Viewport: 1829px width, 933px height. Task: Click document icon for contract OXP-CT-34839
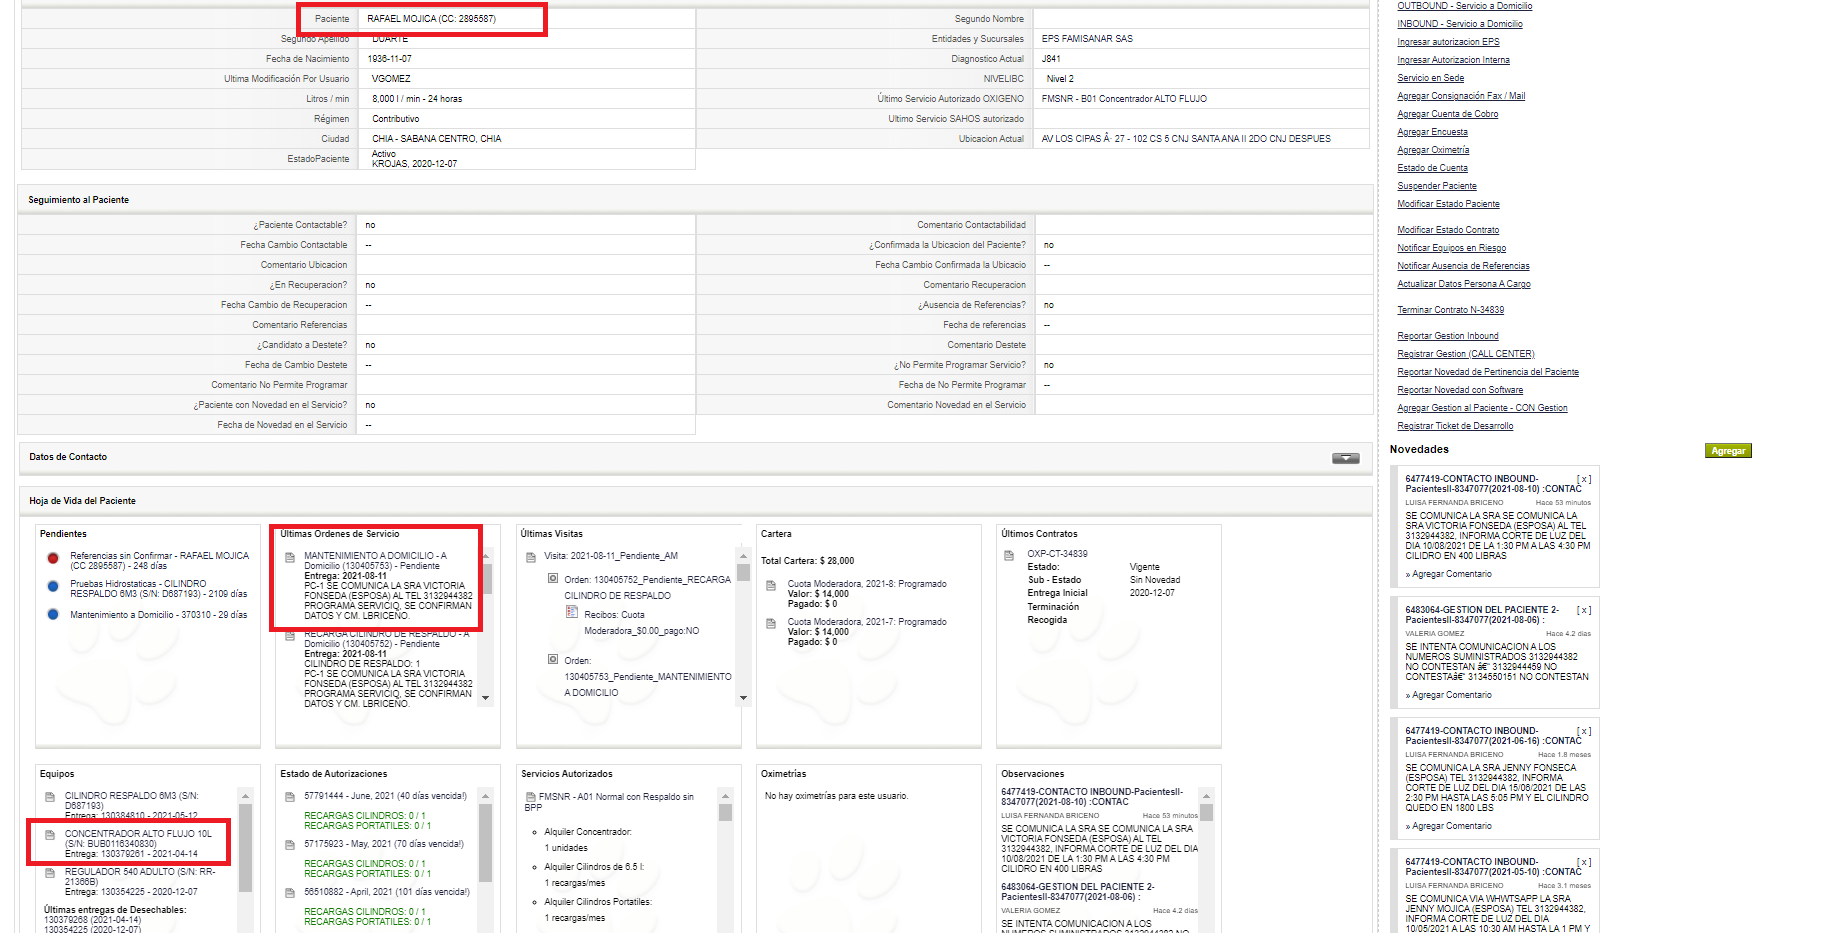tap(1009, 555)
